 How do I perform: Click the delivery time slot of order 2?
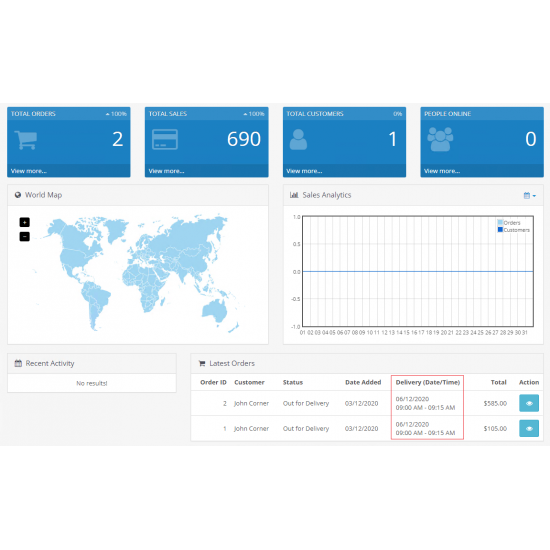pos(425,408)
